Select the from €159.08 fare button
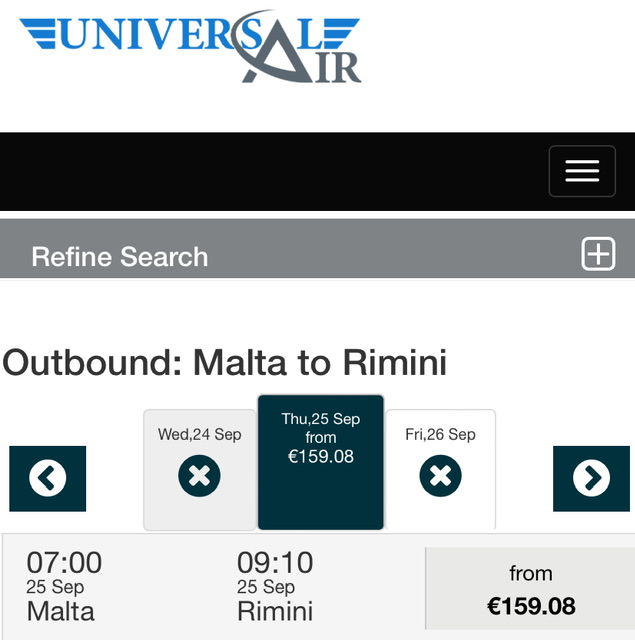 click(x=530, y=590)
